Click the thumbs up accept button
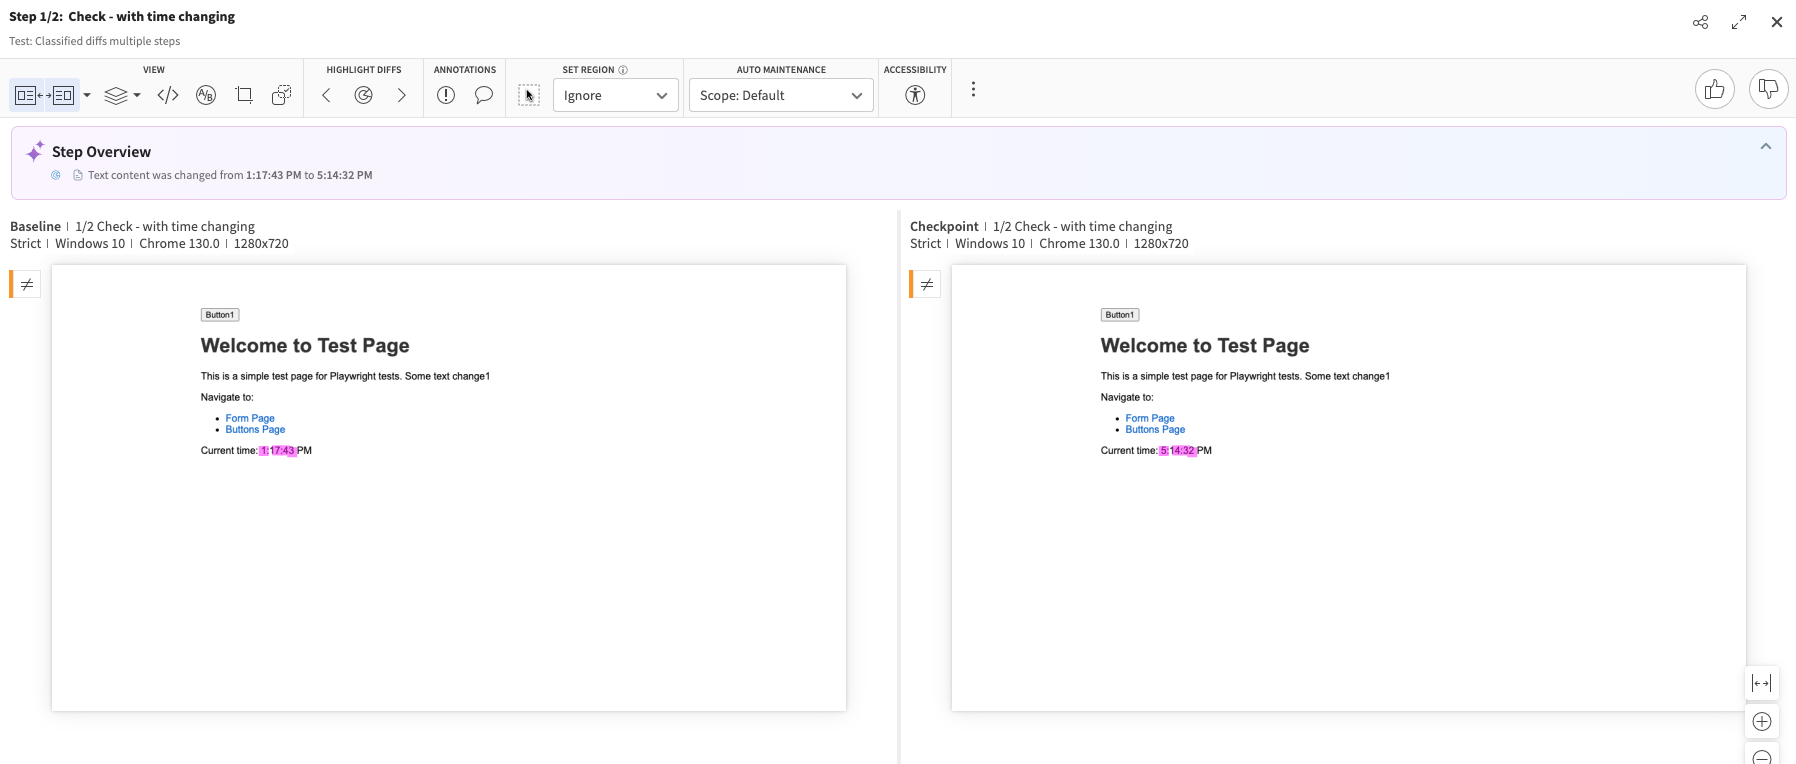This screenshot has width=1796, height=764. coord(1715,90)
